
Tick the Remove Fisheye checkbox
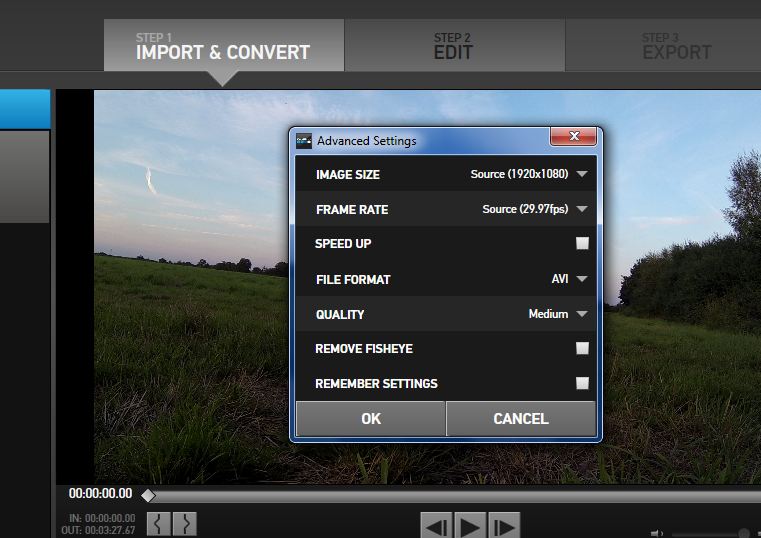[x=582, y=349]
